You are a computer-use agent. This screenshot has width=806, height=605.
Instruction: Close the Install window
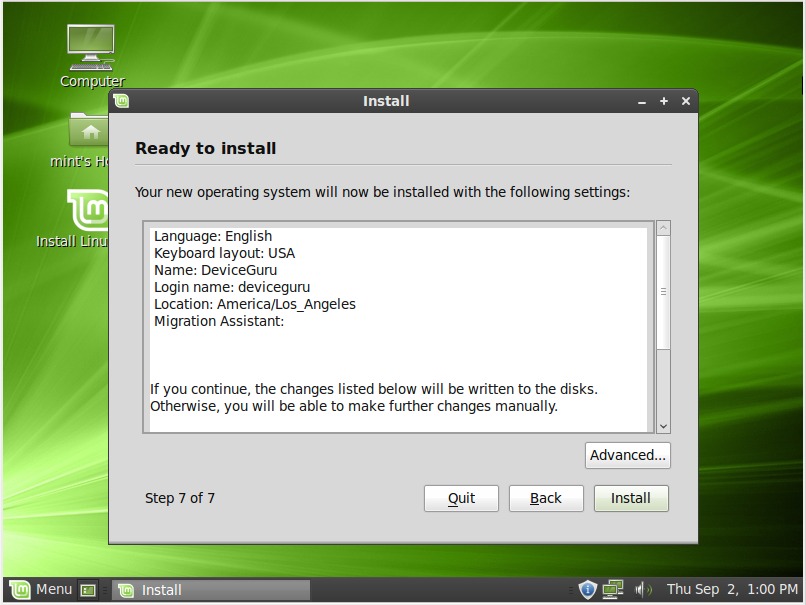[x=686, y=101]
